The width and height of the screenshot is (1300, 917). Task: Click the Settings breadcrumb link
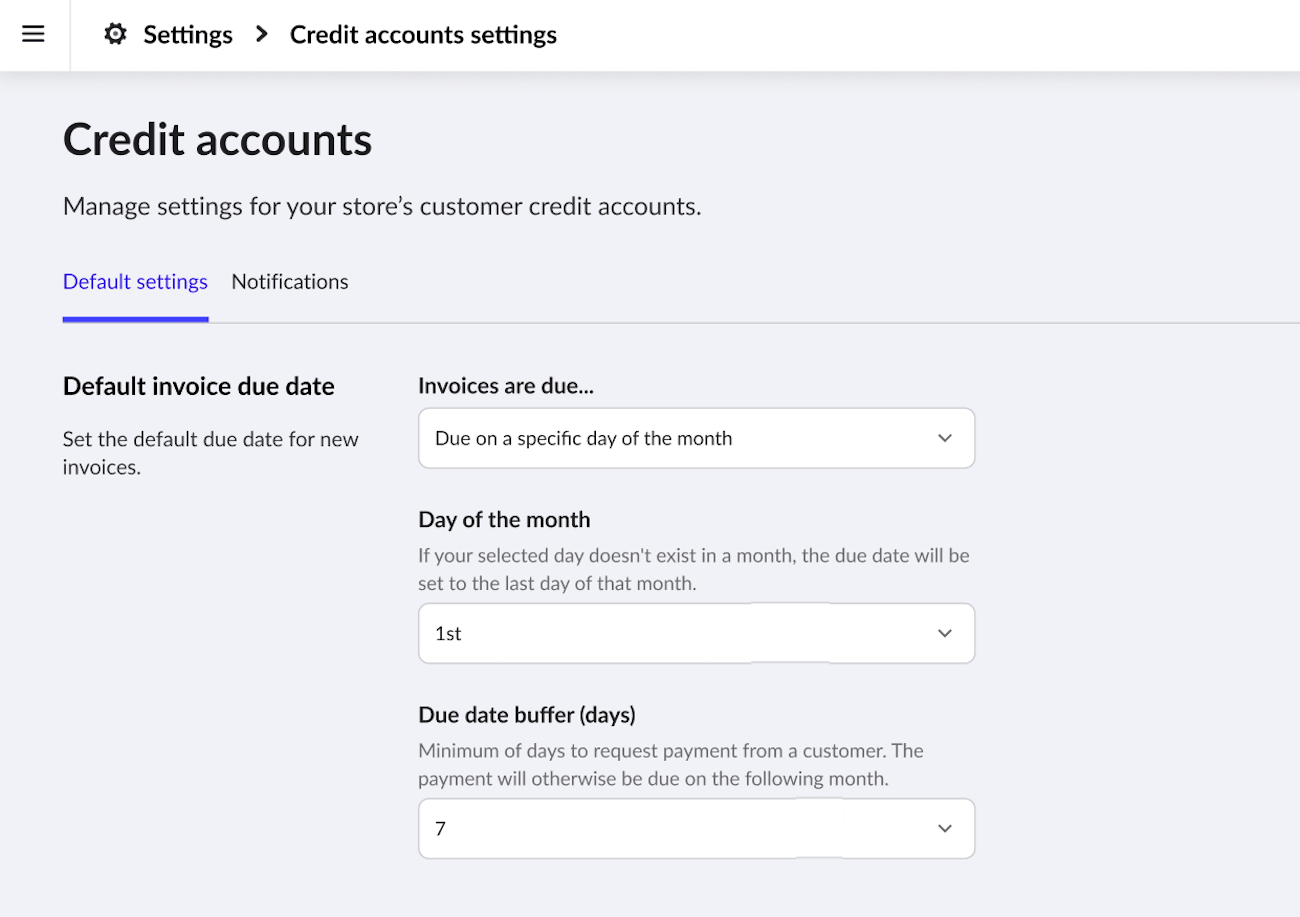tap(187, 33)
